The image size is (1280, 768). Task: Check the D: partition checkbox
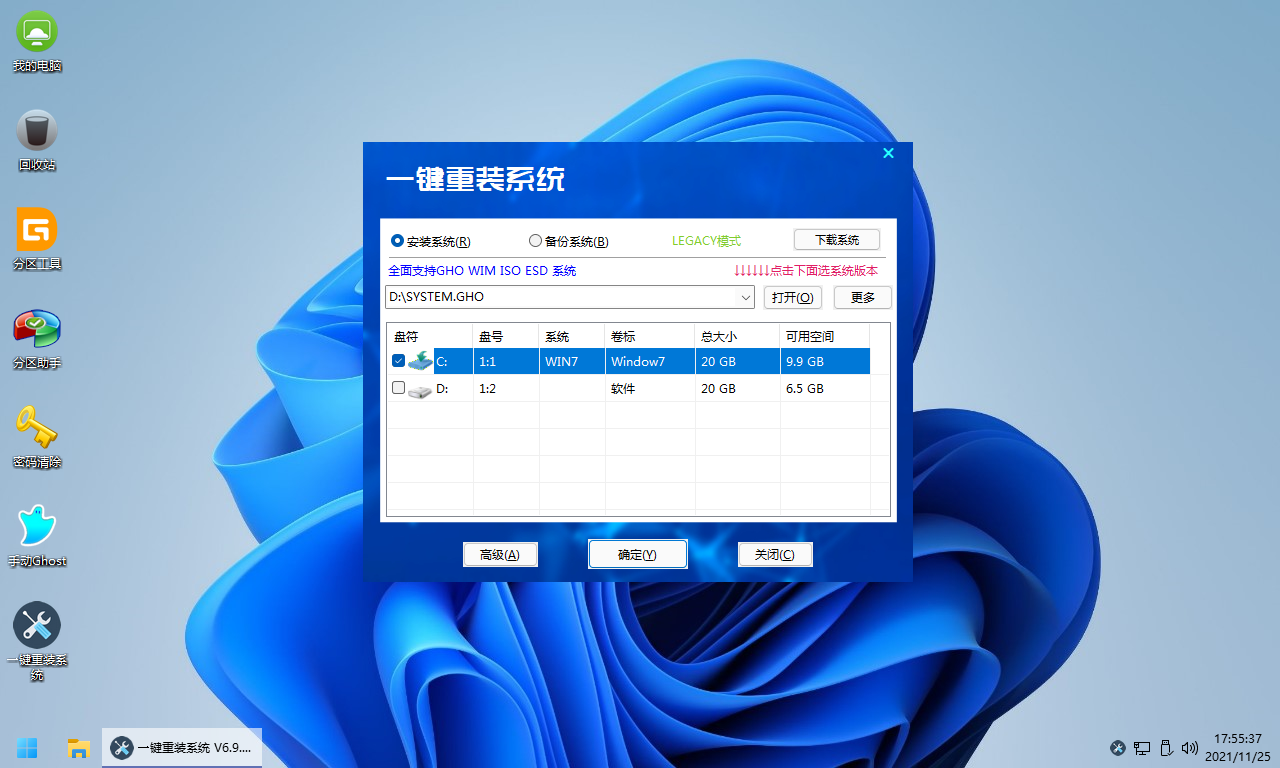[x=399, y=388]
